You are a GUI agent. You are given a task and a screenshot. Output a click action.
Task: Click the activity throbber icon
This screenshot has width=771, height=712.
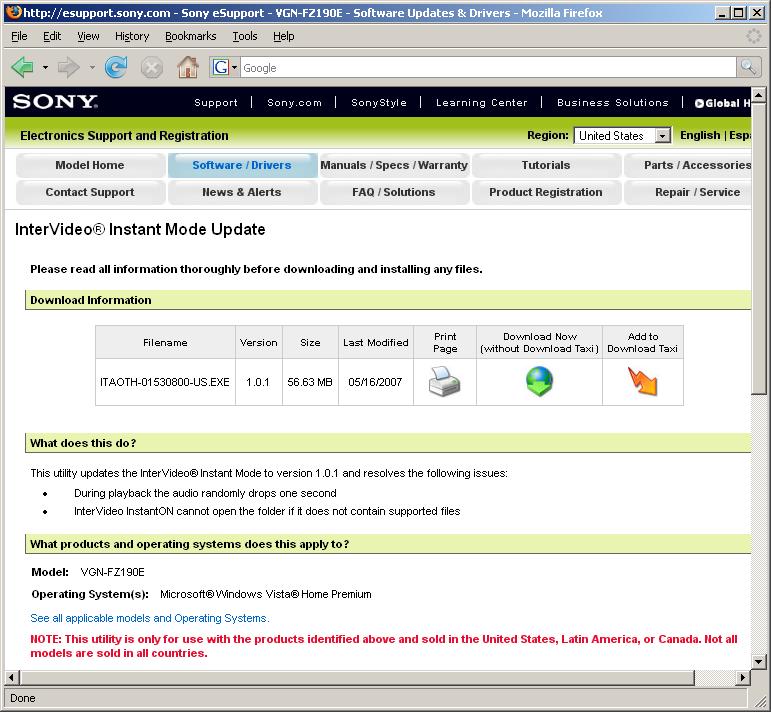[753, 36]
